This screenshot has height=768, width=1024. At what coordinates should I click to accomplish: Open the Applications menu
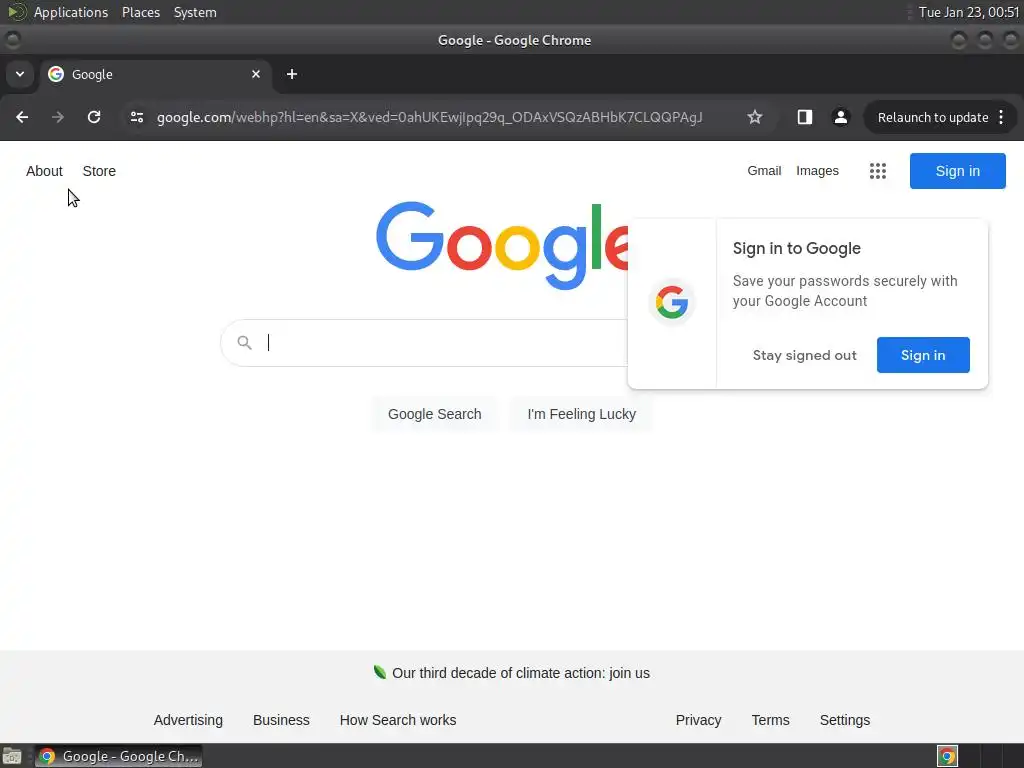pos(71,12)
